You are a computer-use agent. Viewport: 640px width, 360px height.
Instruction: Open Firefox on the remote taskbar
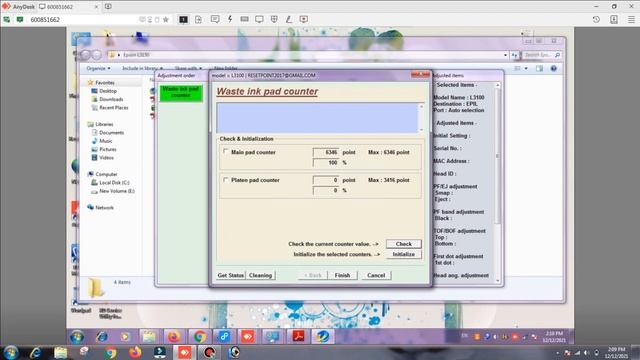coord(174,337)
